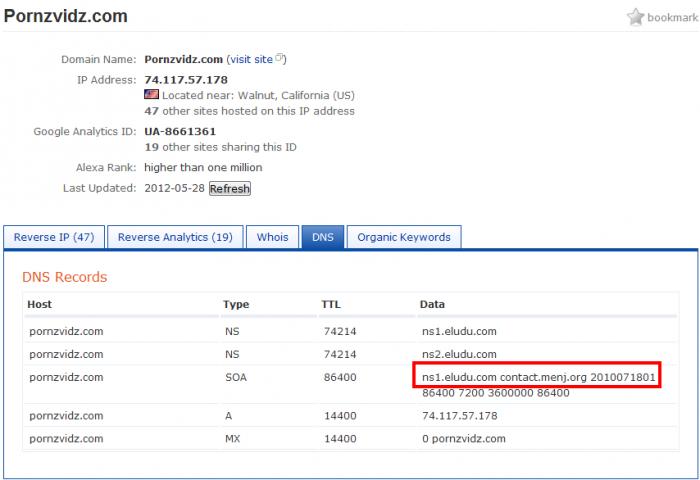Click the Data column header
The height and width of the screenshot is (480, 700).
click(x=432, y=305)
